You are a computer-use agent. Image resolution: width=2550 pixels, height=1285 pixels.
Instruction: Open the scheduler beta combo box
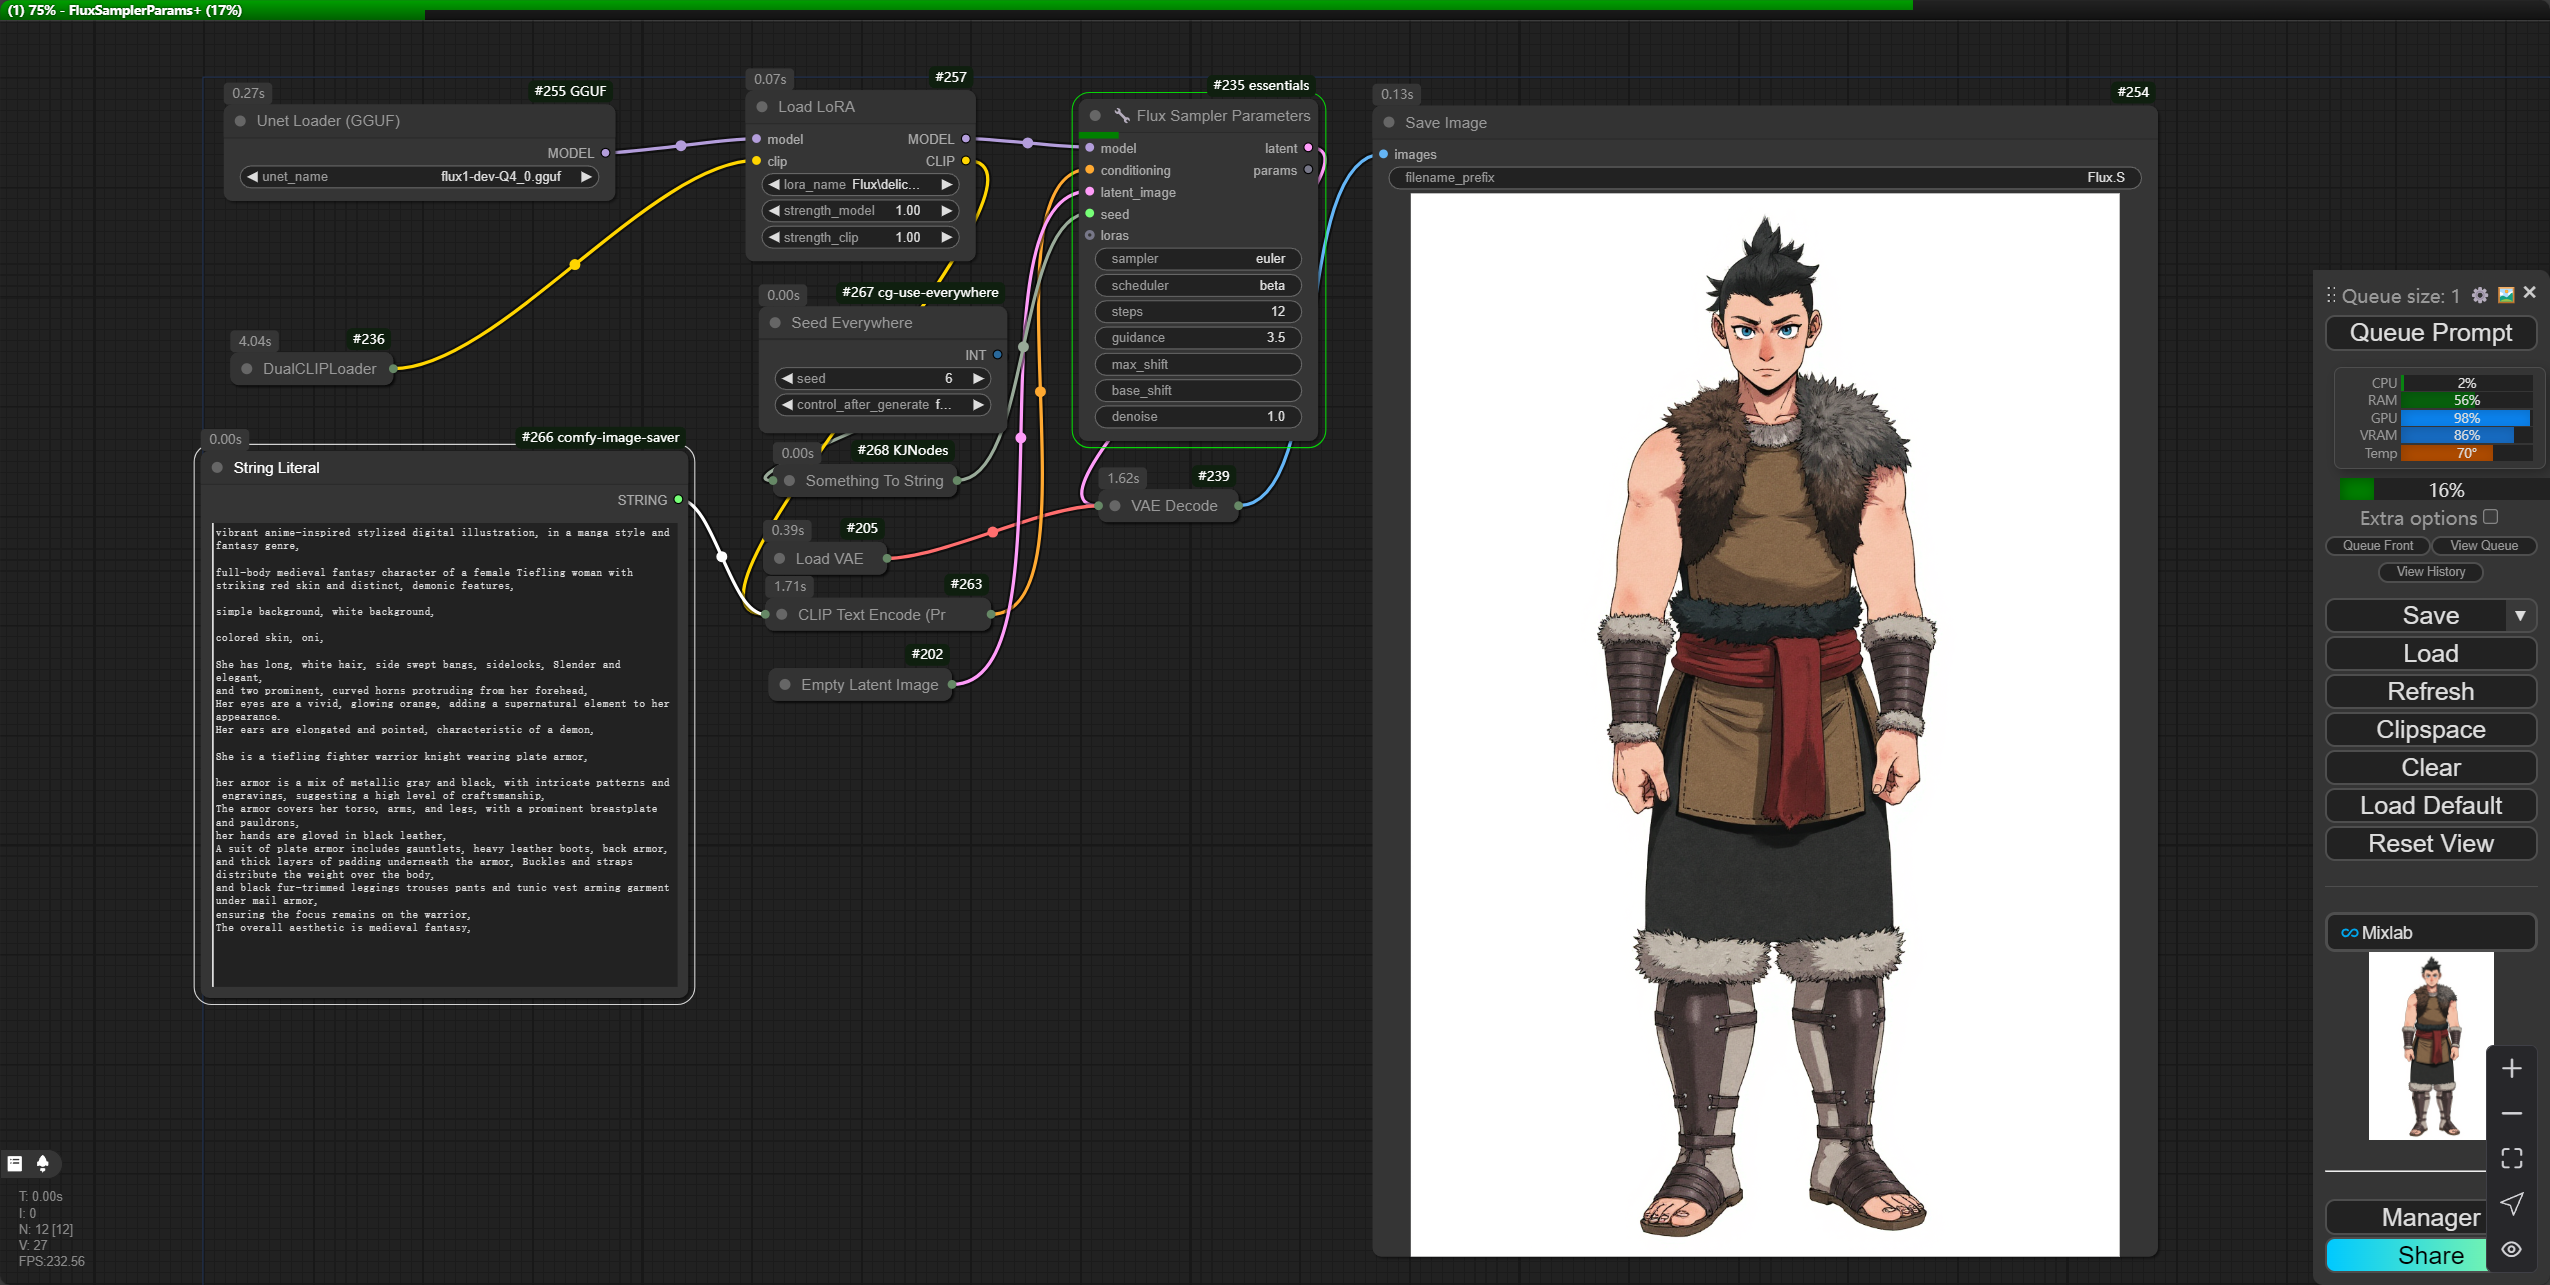point(1197,286)
